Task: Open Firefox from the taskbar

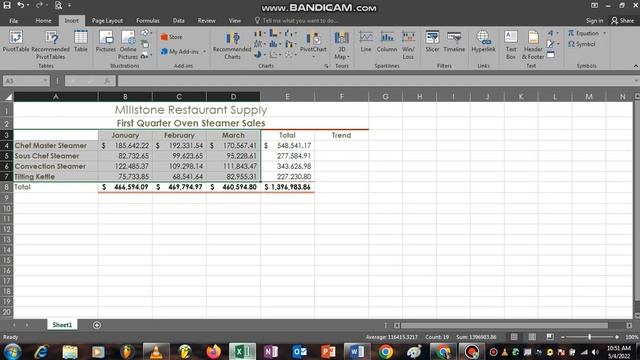Action: 213,351
